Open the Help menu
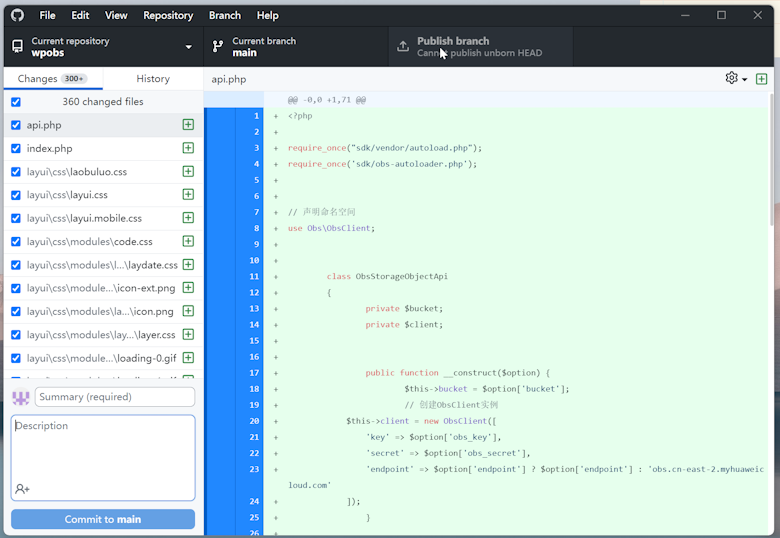 [268, 15]
